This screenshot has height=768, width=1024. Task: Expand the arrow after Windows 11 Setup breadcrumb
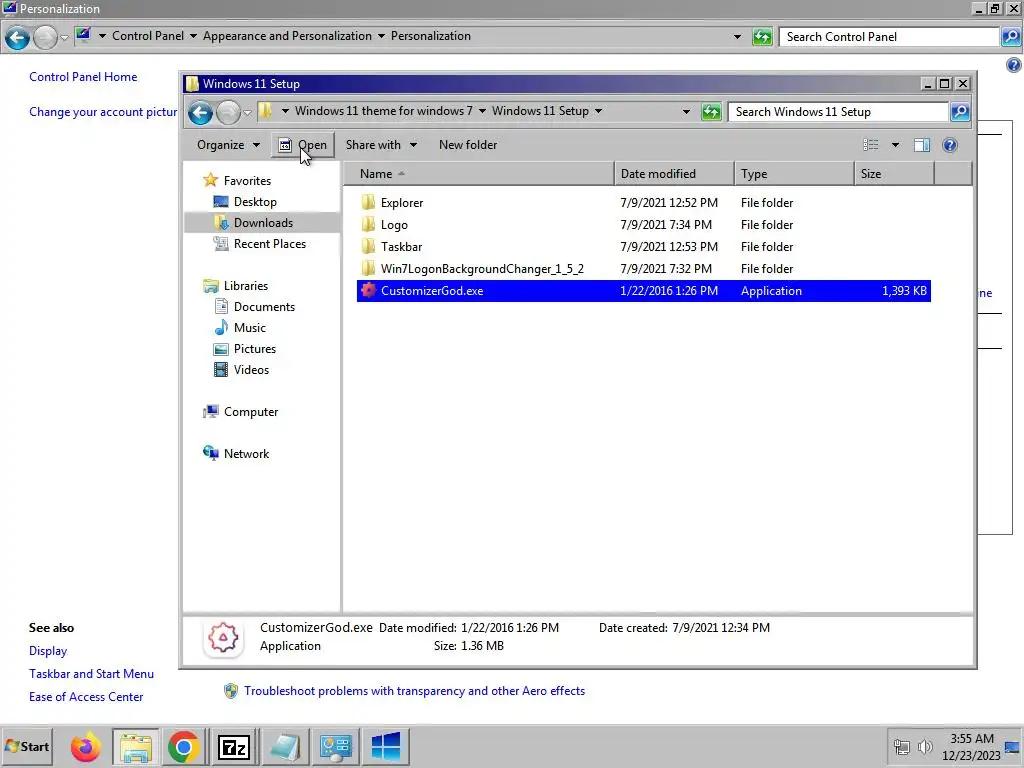[598, 111]
